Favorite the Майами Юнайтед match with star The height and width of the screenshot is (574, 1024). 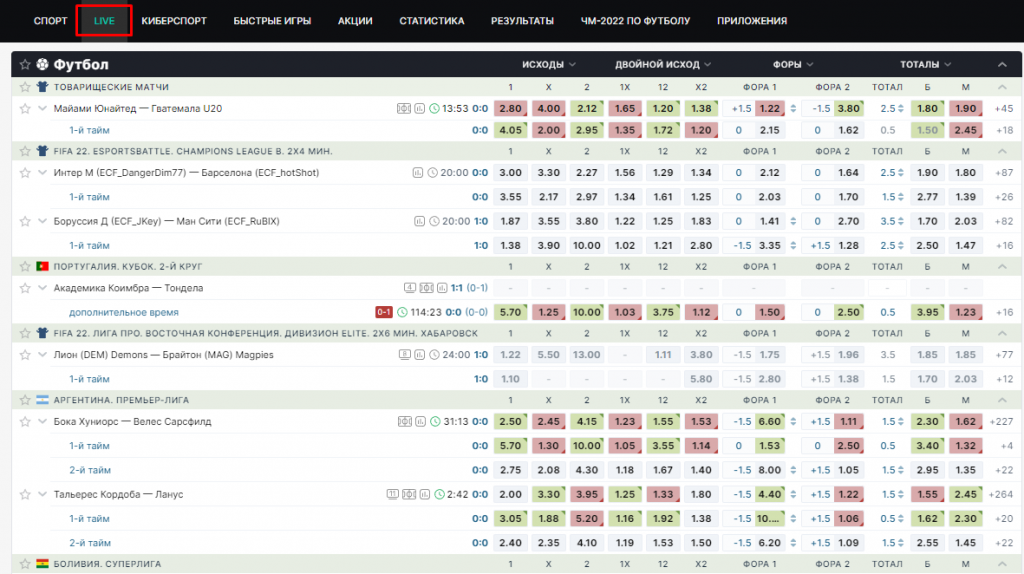tap(25, 108)
